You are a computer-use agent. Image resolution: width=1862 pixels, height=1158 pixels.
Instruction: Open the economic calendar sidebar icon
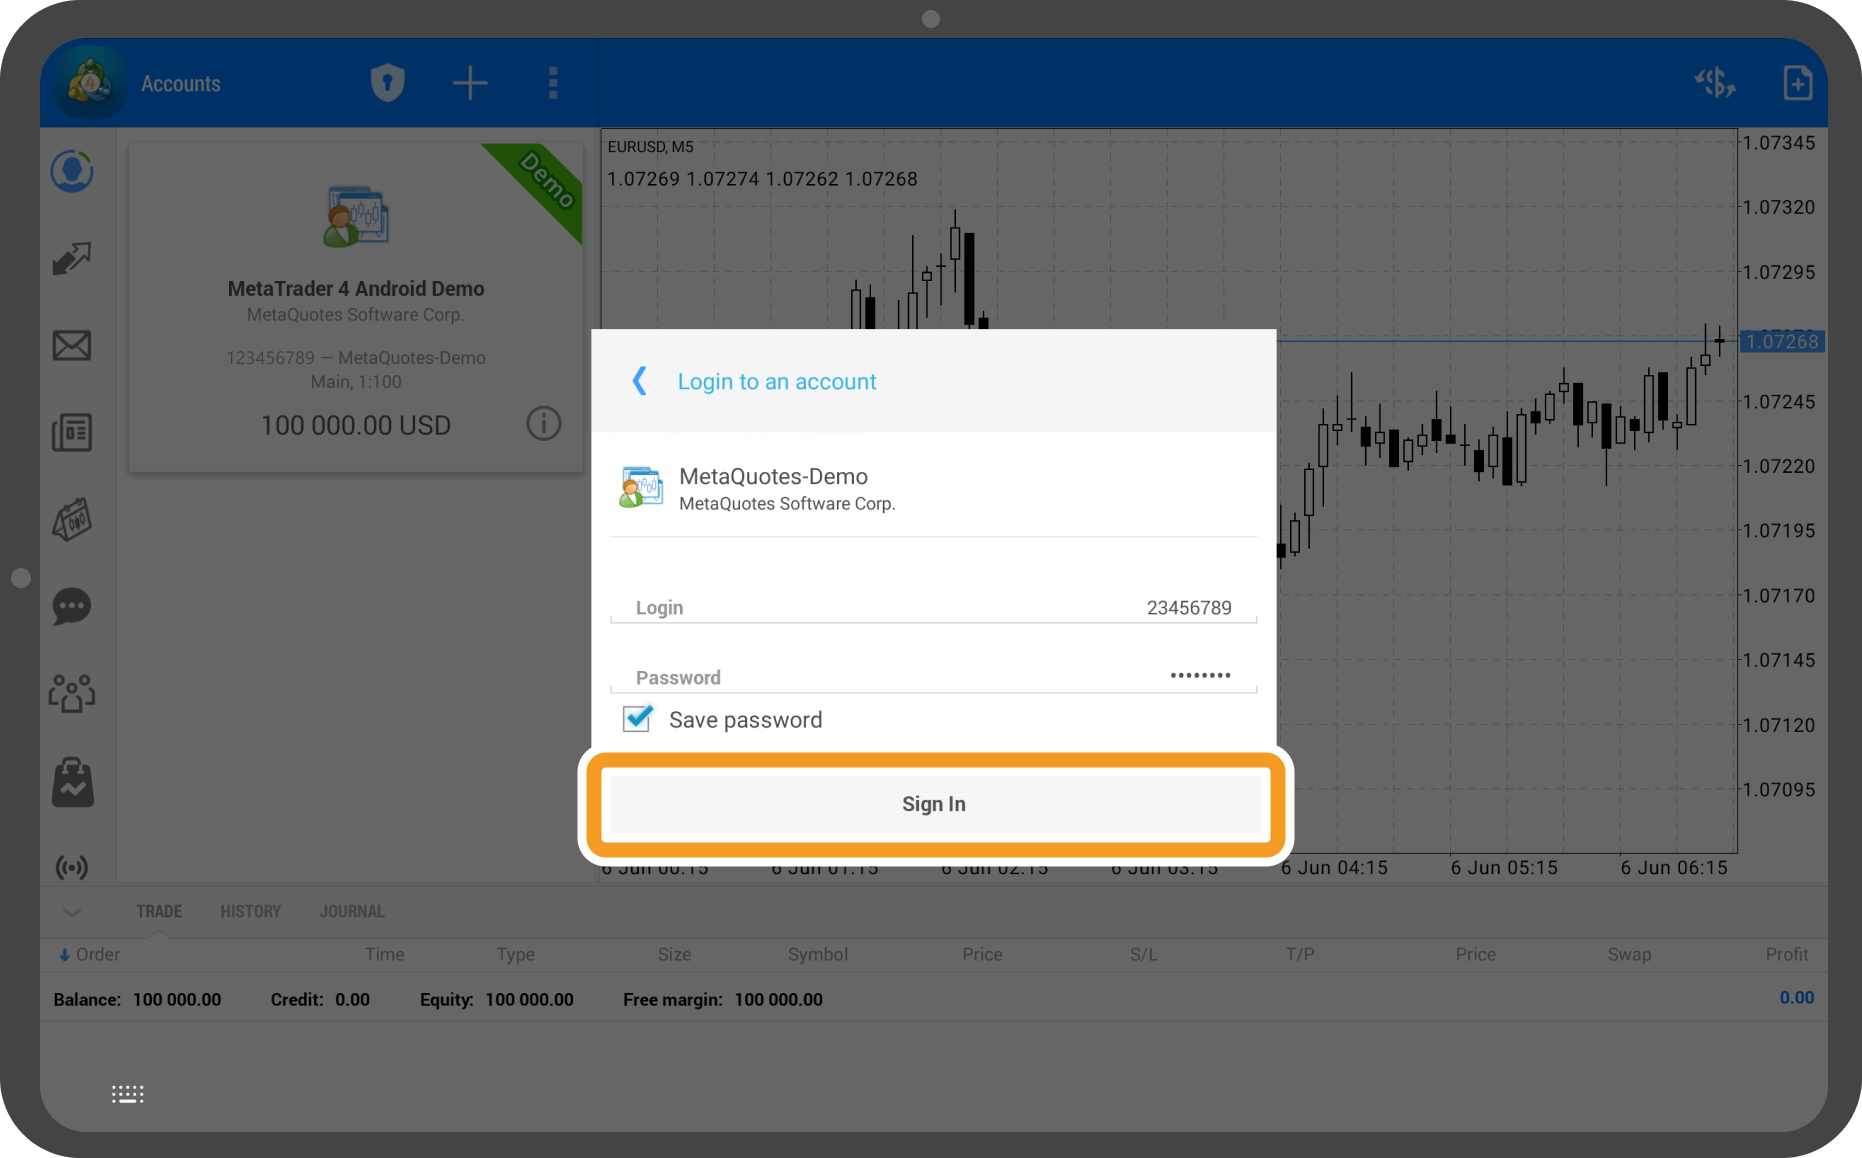point(72,520)
